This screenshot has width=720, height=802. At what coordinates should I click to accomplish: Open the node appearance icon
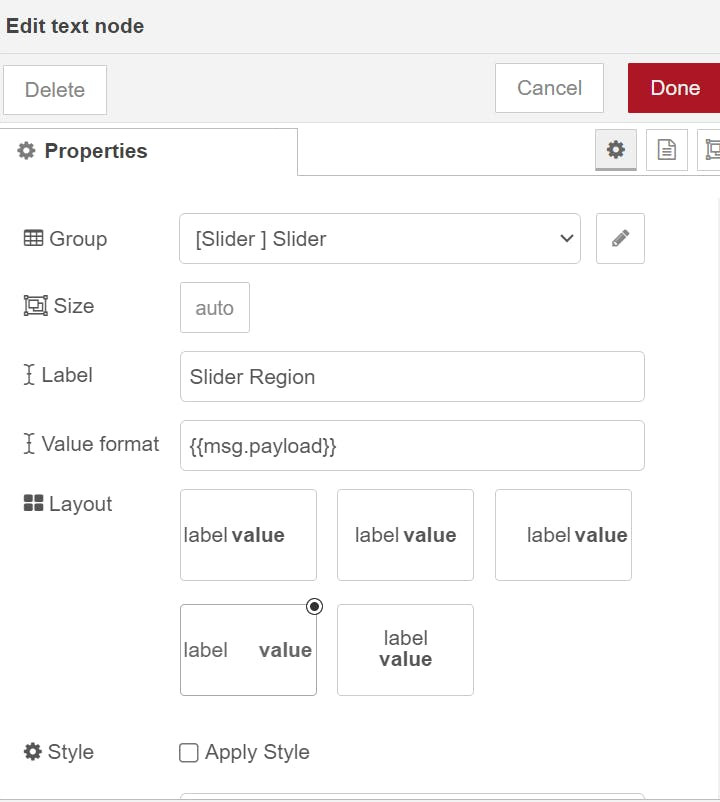(711, 150)
